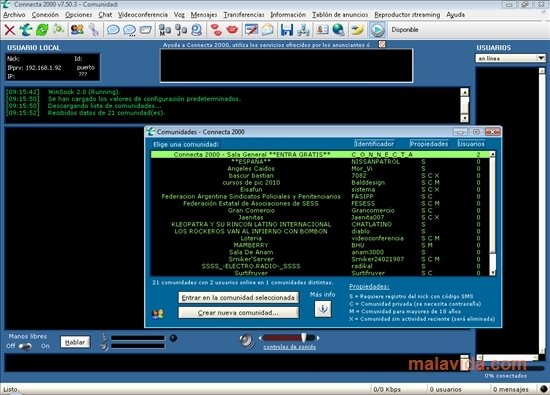
Task: Sort communities by Propiedades column header
Action: [x=429, y=143]
